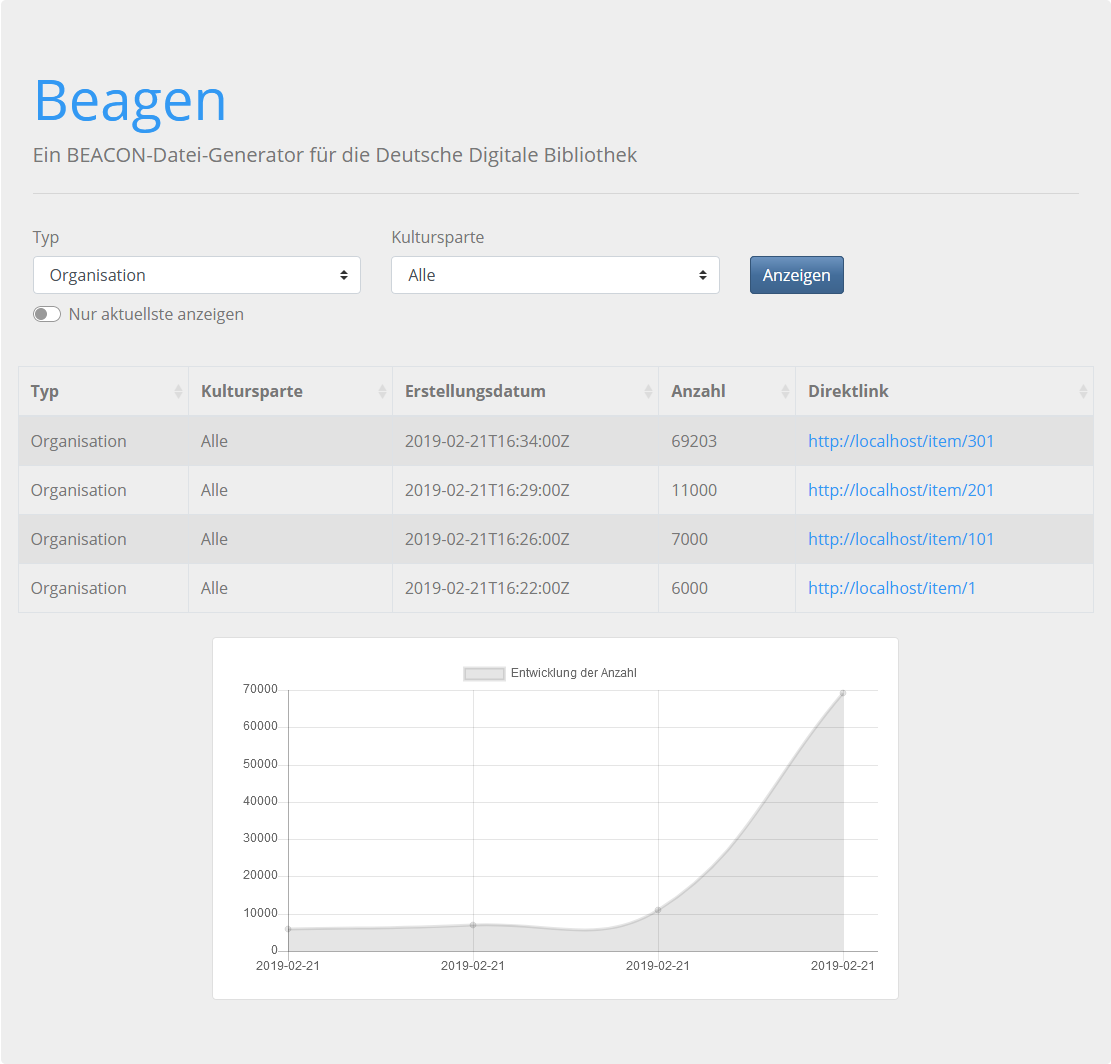
Task: Click the date 2019-02-21T16:26:00Z
Action: point(487,538)
